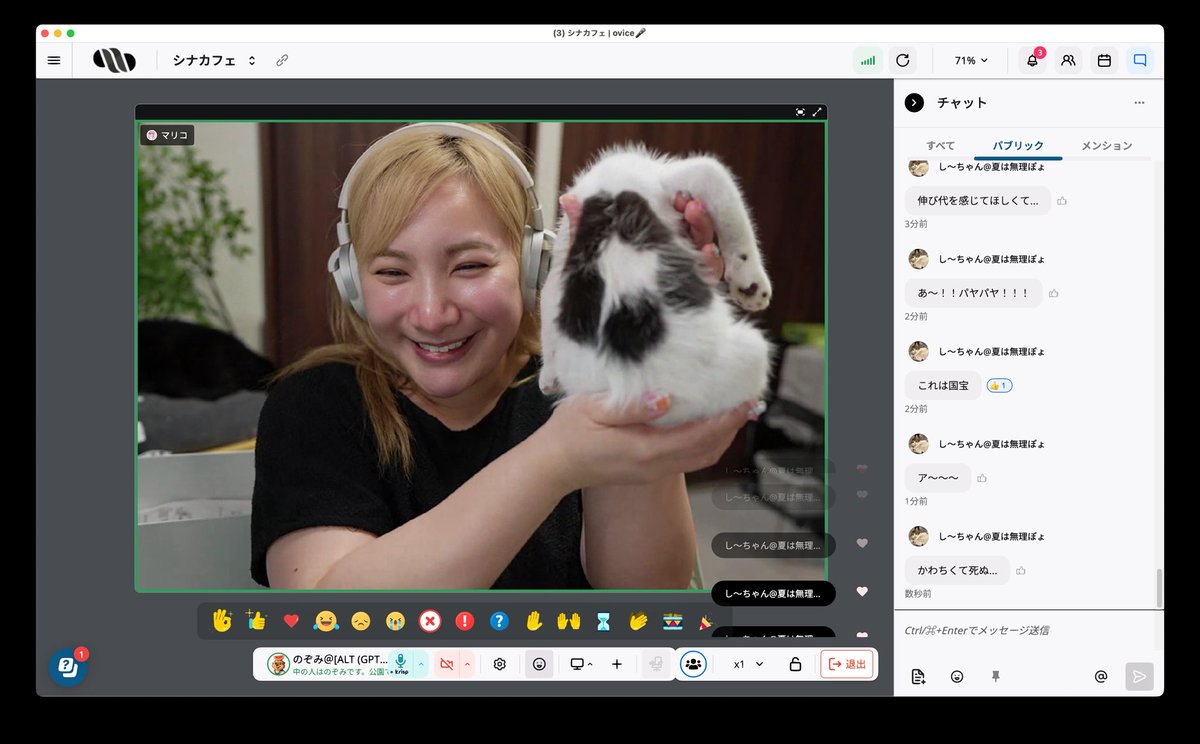Click the chat panel vertical scrollbar
This screenshot has height=744, width=1200.
1160,588
